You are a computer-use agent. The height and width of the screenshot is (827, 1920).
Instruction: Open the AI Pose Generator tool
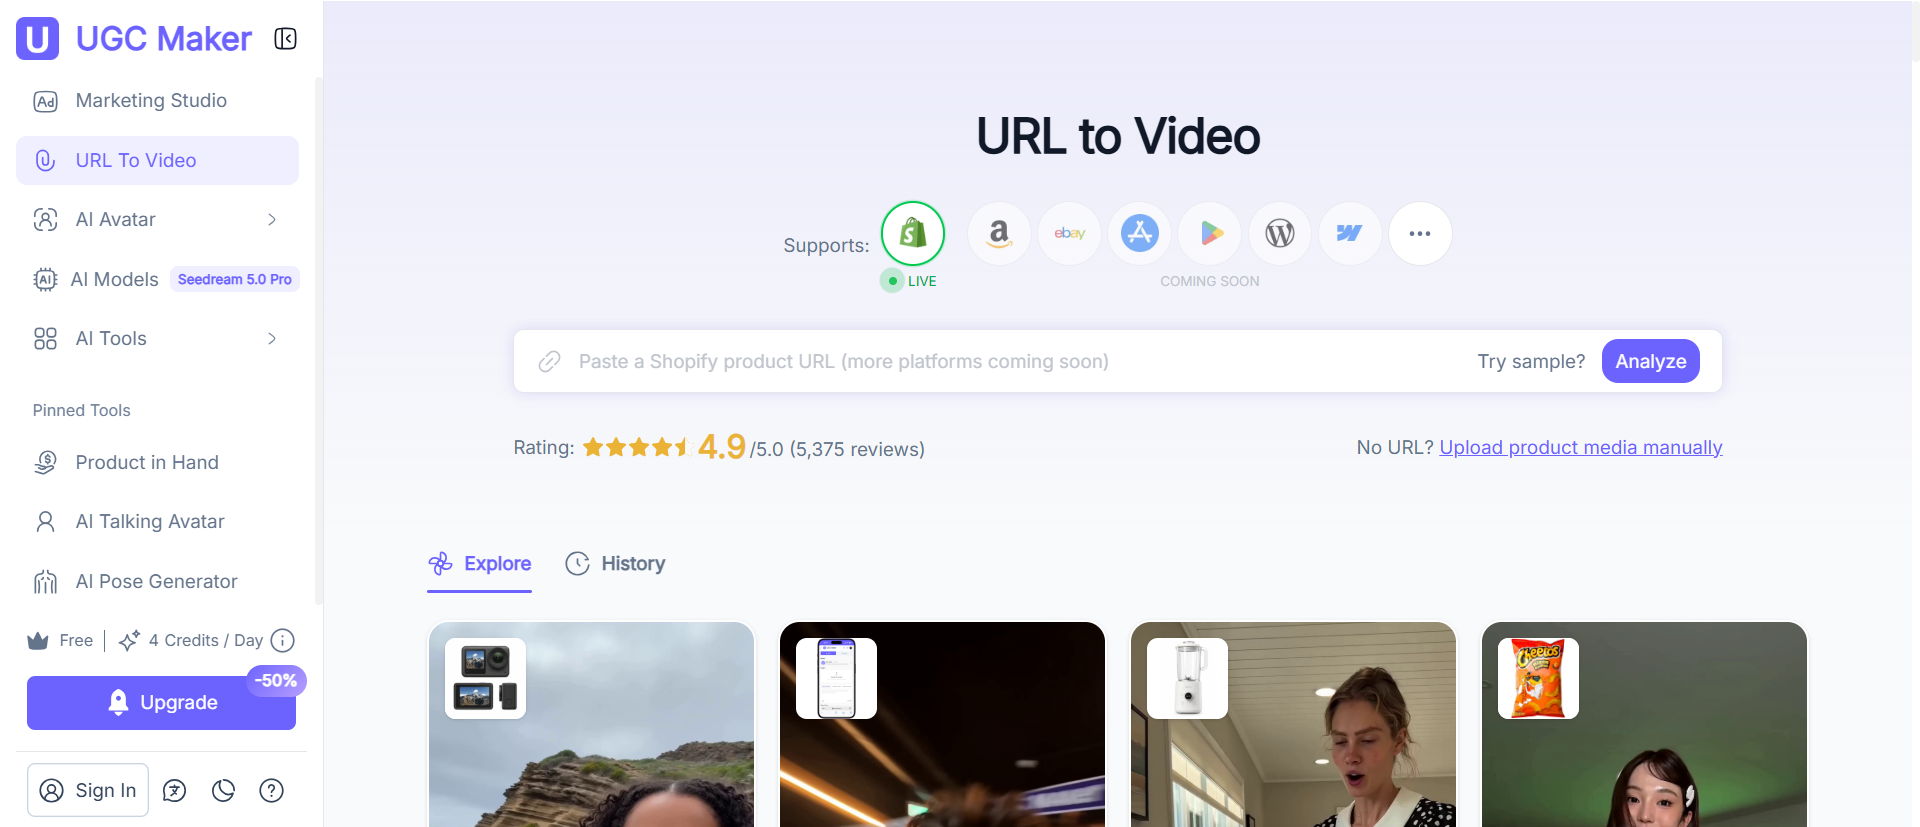coord(157,581)
